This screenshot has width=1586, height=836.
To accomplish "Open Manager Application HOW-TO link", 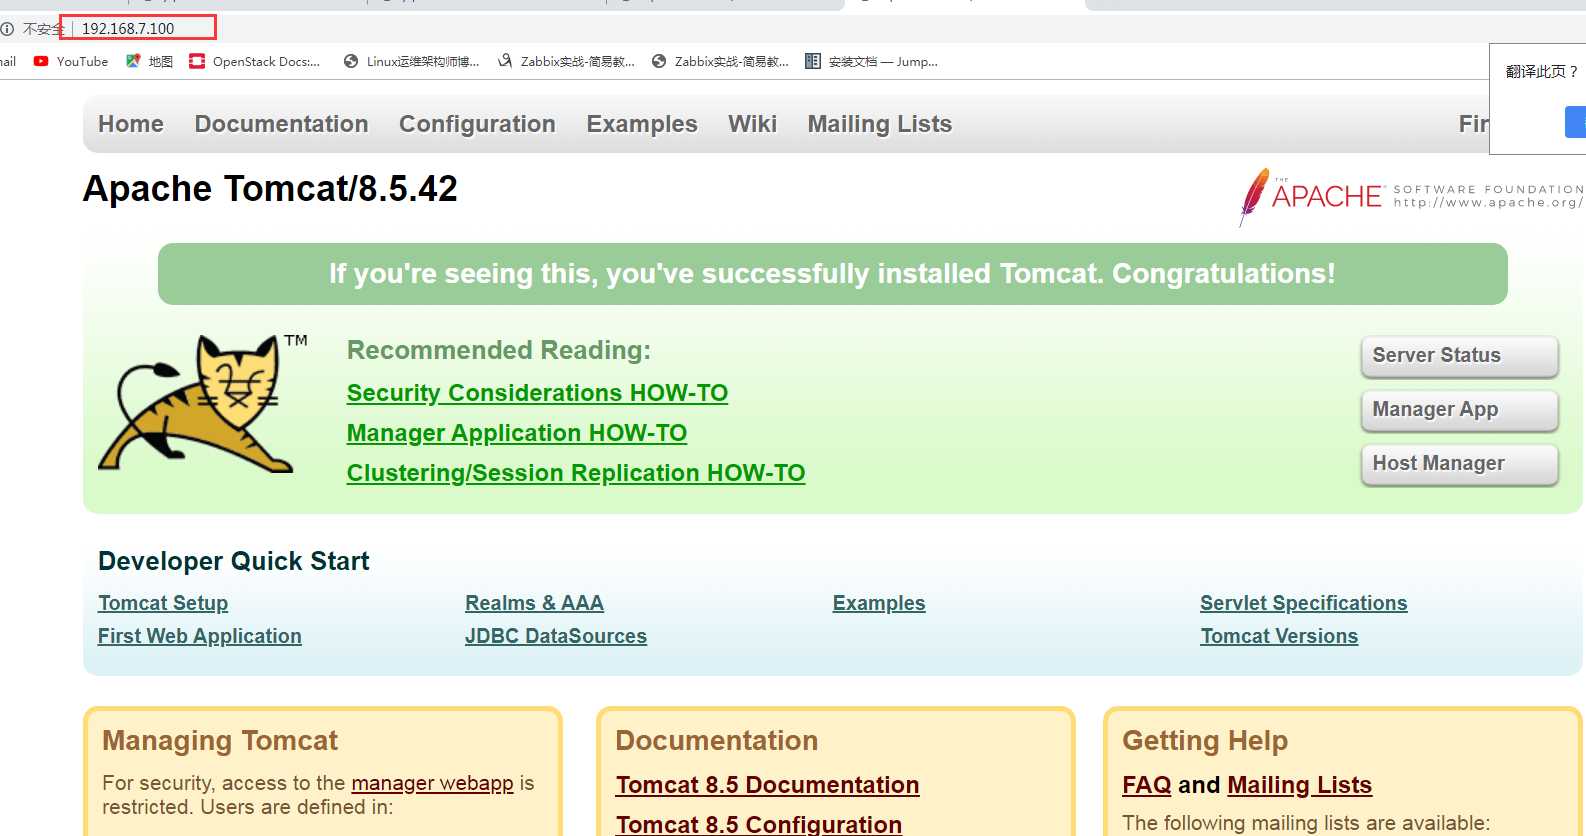I will tap(517, 433).
